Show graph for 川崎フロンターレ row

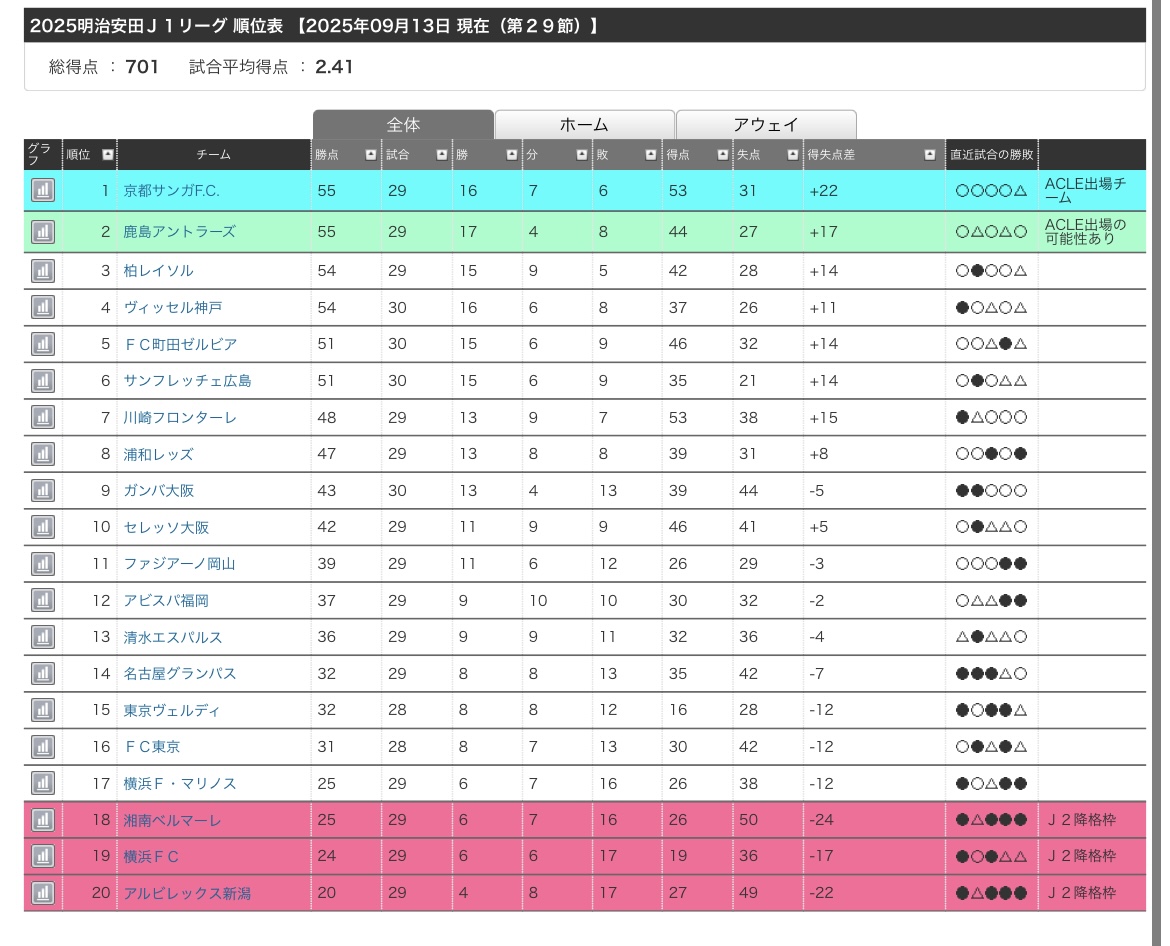click(42, 417)
